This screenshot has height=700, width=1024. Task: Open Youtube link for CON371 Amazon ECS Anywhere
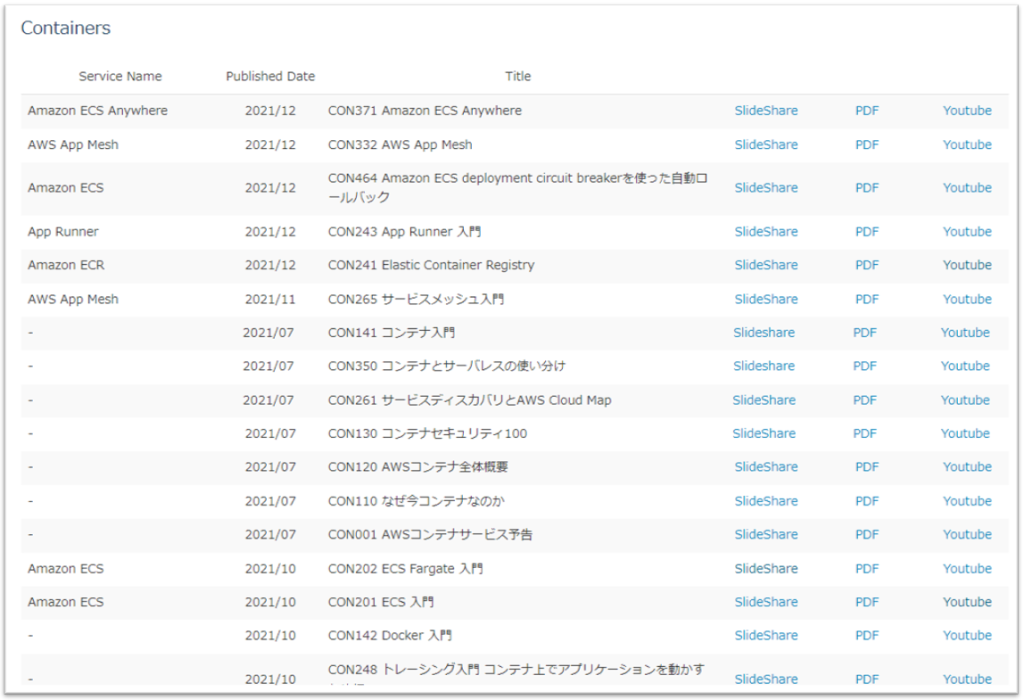[x=967, y=110]
